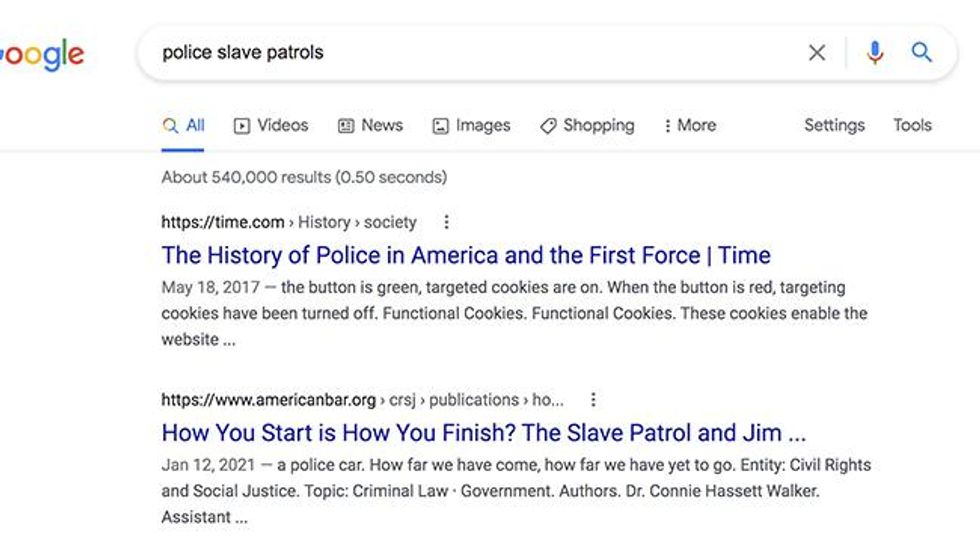Switch to the Shopping tab
This screenshot has width=980, height=552.
click(588, 126)
